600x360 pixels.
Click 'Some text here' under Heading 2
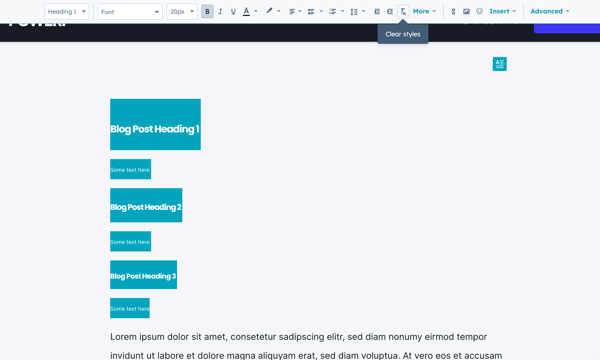click(x=130, y=241)
